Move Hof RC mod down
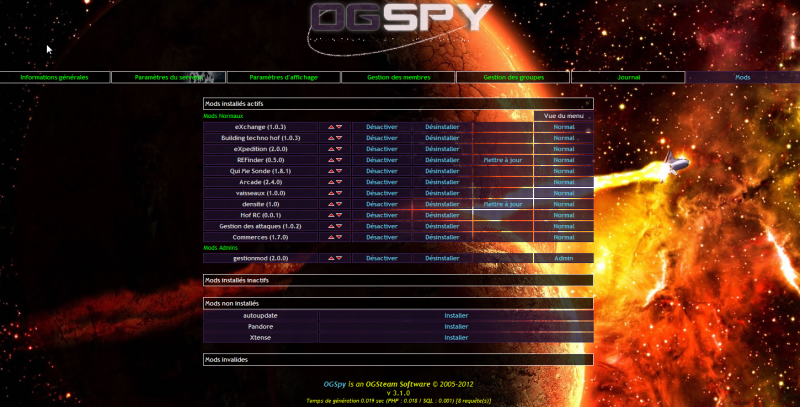This screenshot has height=407, width=800. tap(339, 215)
